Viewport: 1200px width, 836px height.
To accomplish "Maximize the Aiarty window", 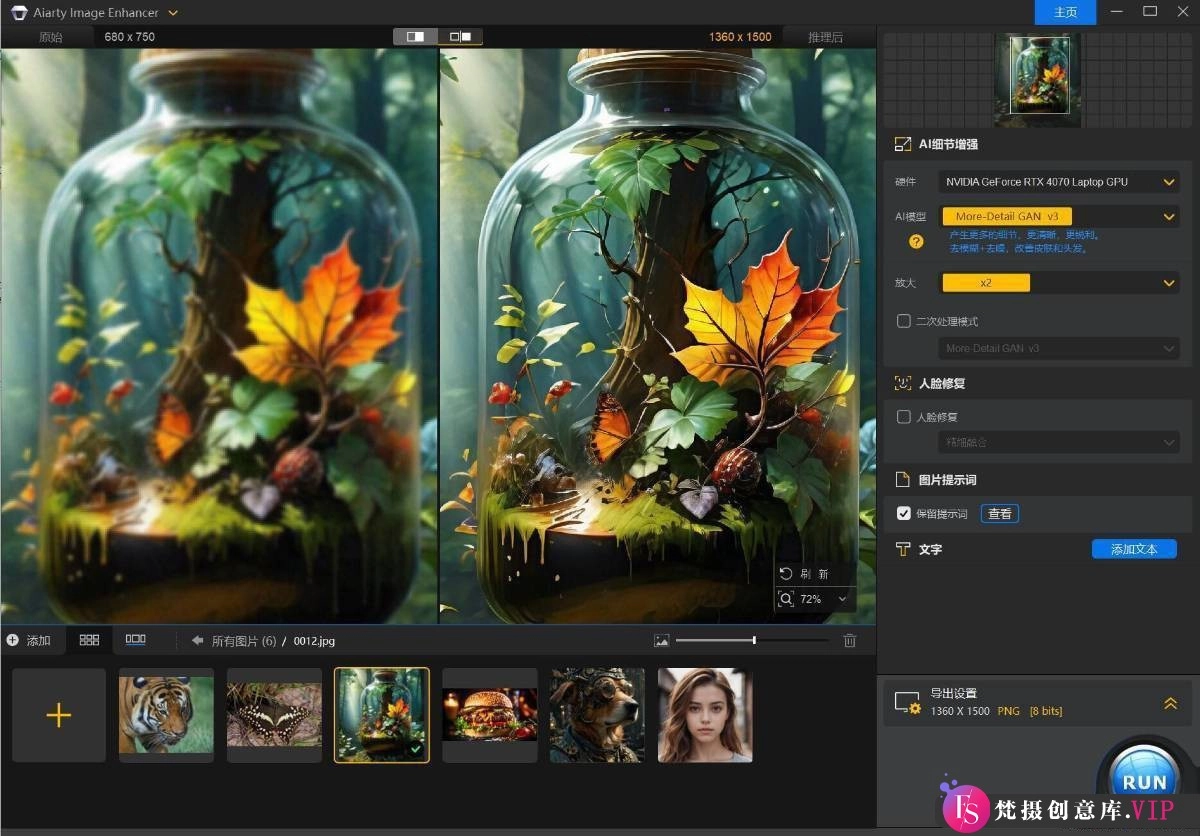I will pos(1150,12).
